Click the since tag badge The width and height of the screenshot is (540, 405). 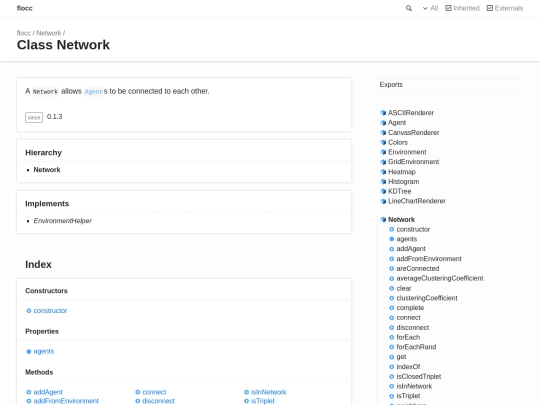[34, 117]
